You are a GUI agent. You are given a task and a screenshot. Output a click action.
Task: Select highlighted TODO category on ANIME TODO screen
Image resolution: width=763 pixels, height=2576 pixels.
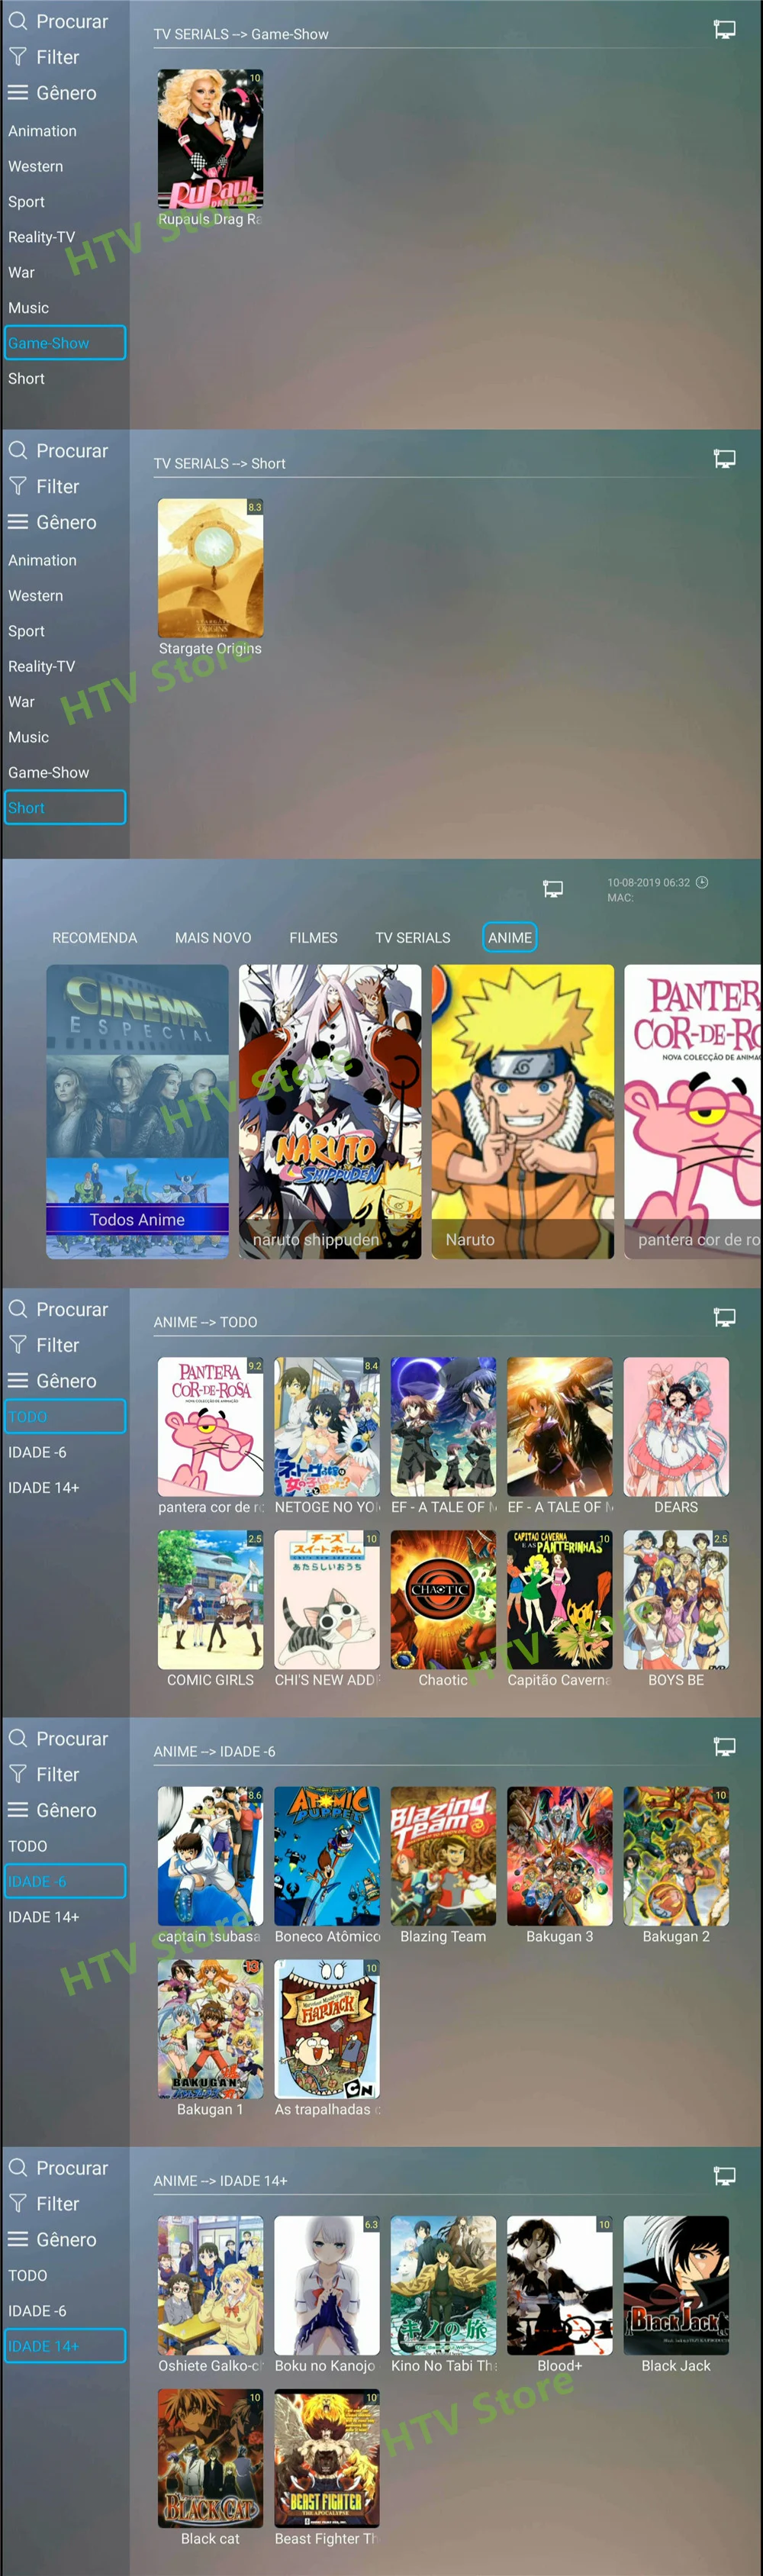(65, 1416)
